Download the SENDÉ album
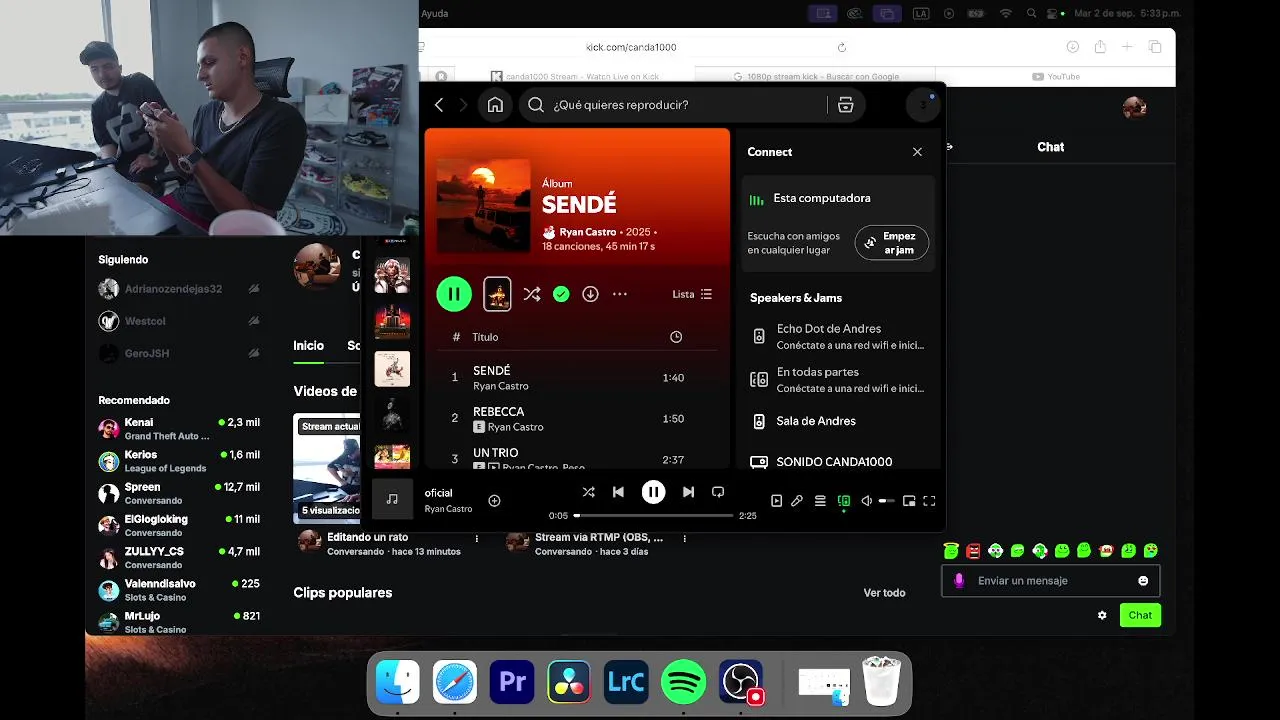 [590, 294]
